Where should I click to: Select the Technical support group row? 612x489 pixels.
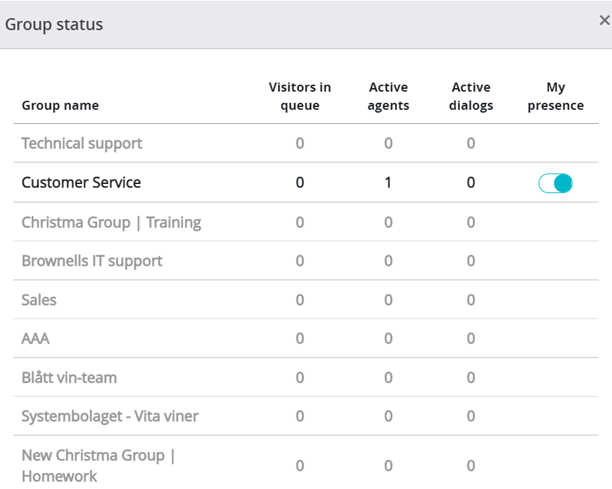(x=82, y=144)
